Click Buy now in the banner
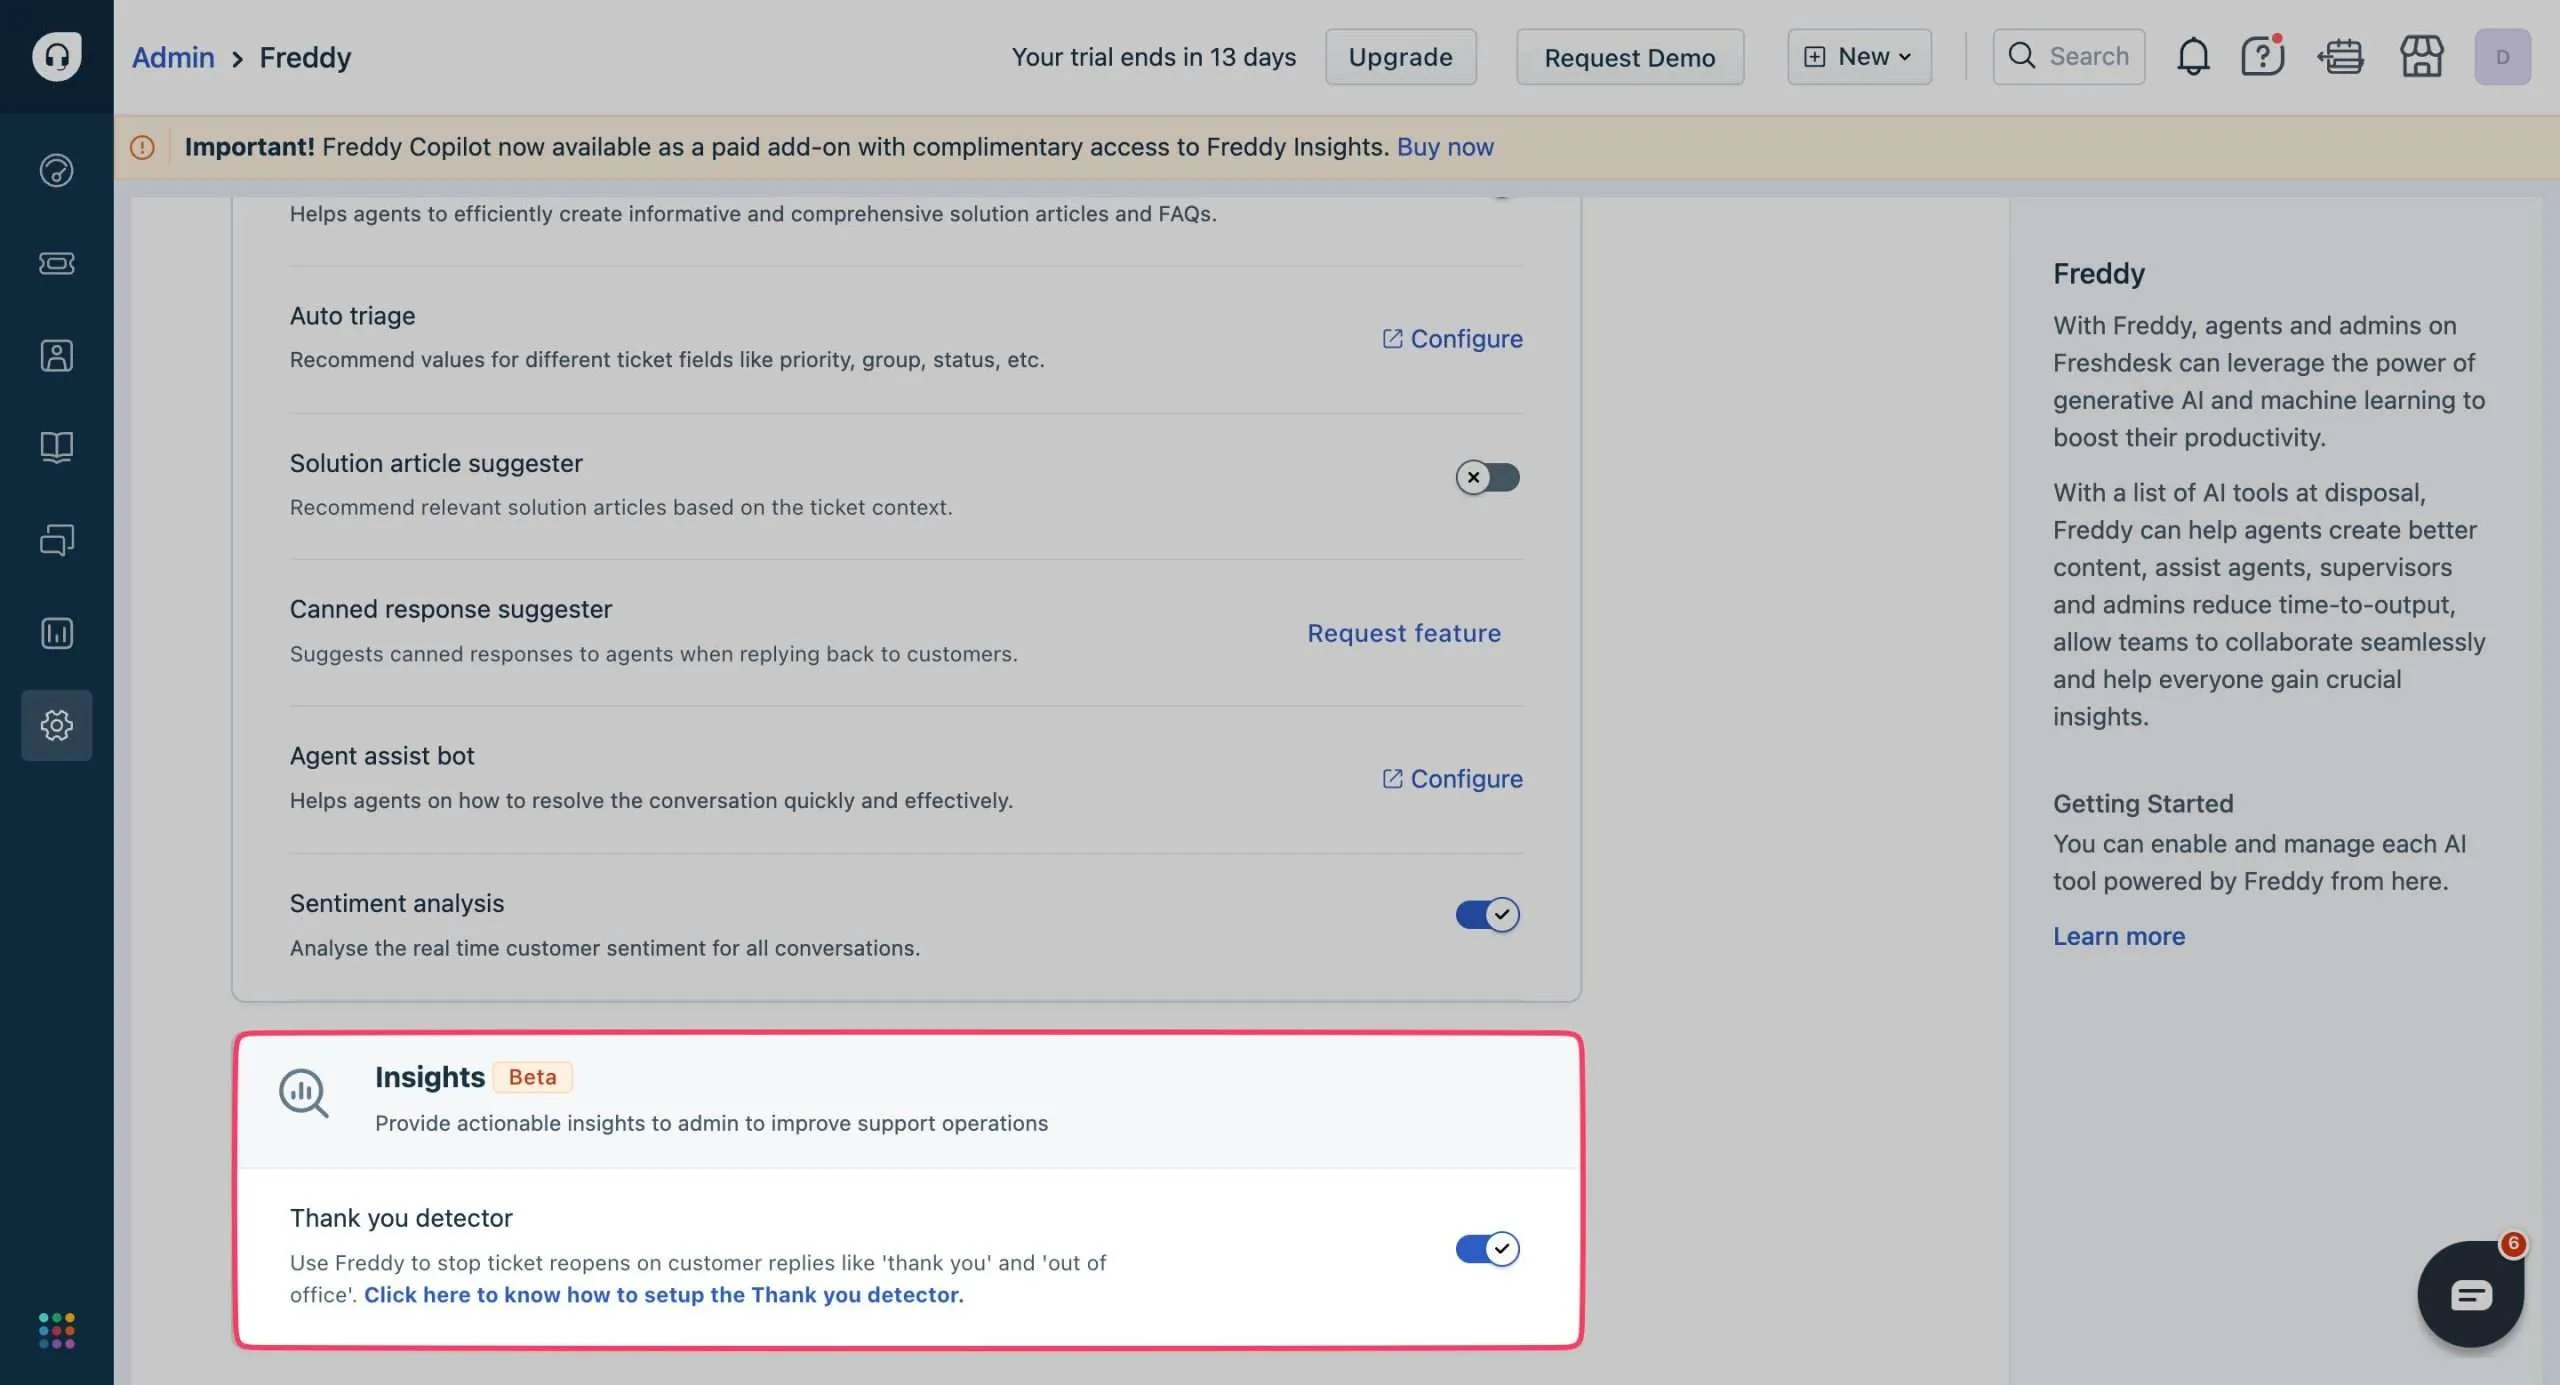The width and height of the screenshot is (2560, 1385). (x=1445, y=147)
